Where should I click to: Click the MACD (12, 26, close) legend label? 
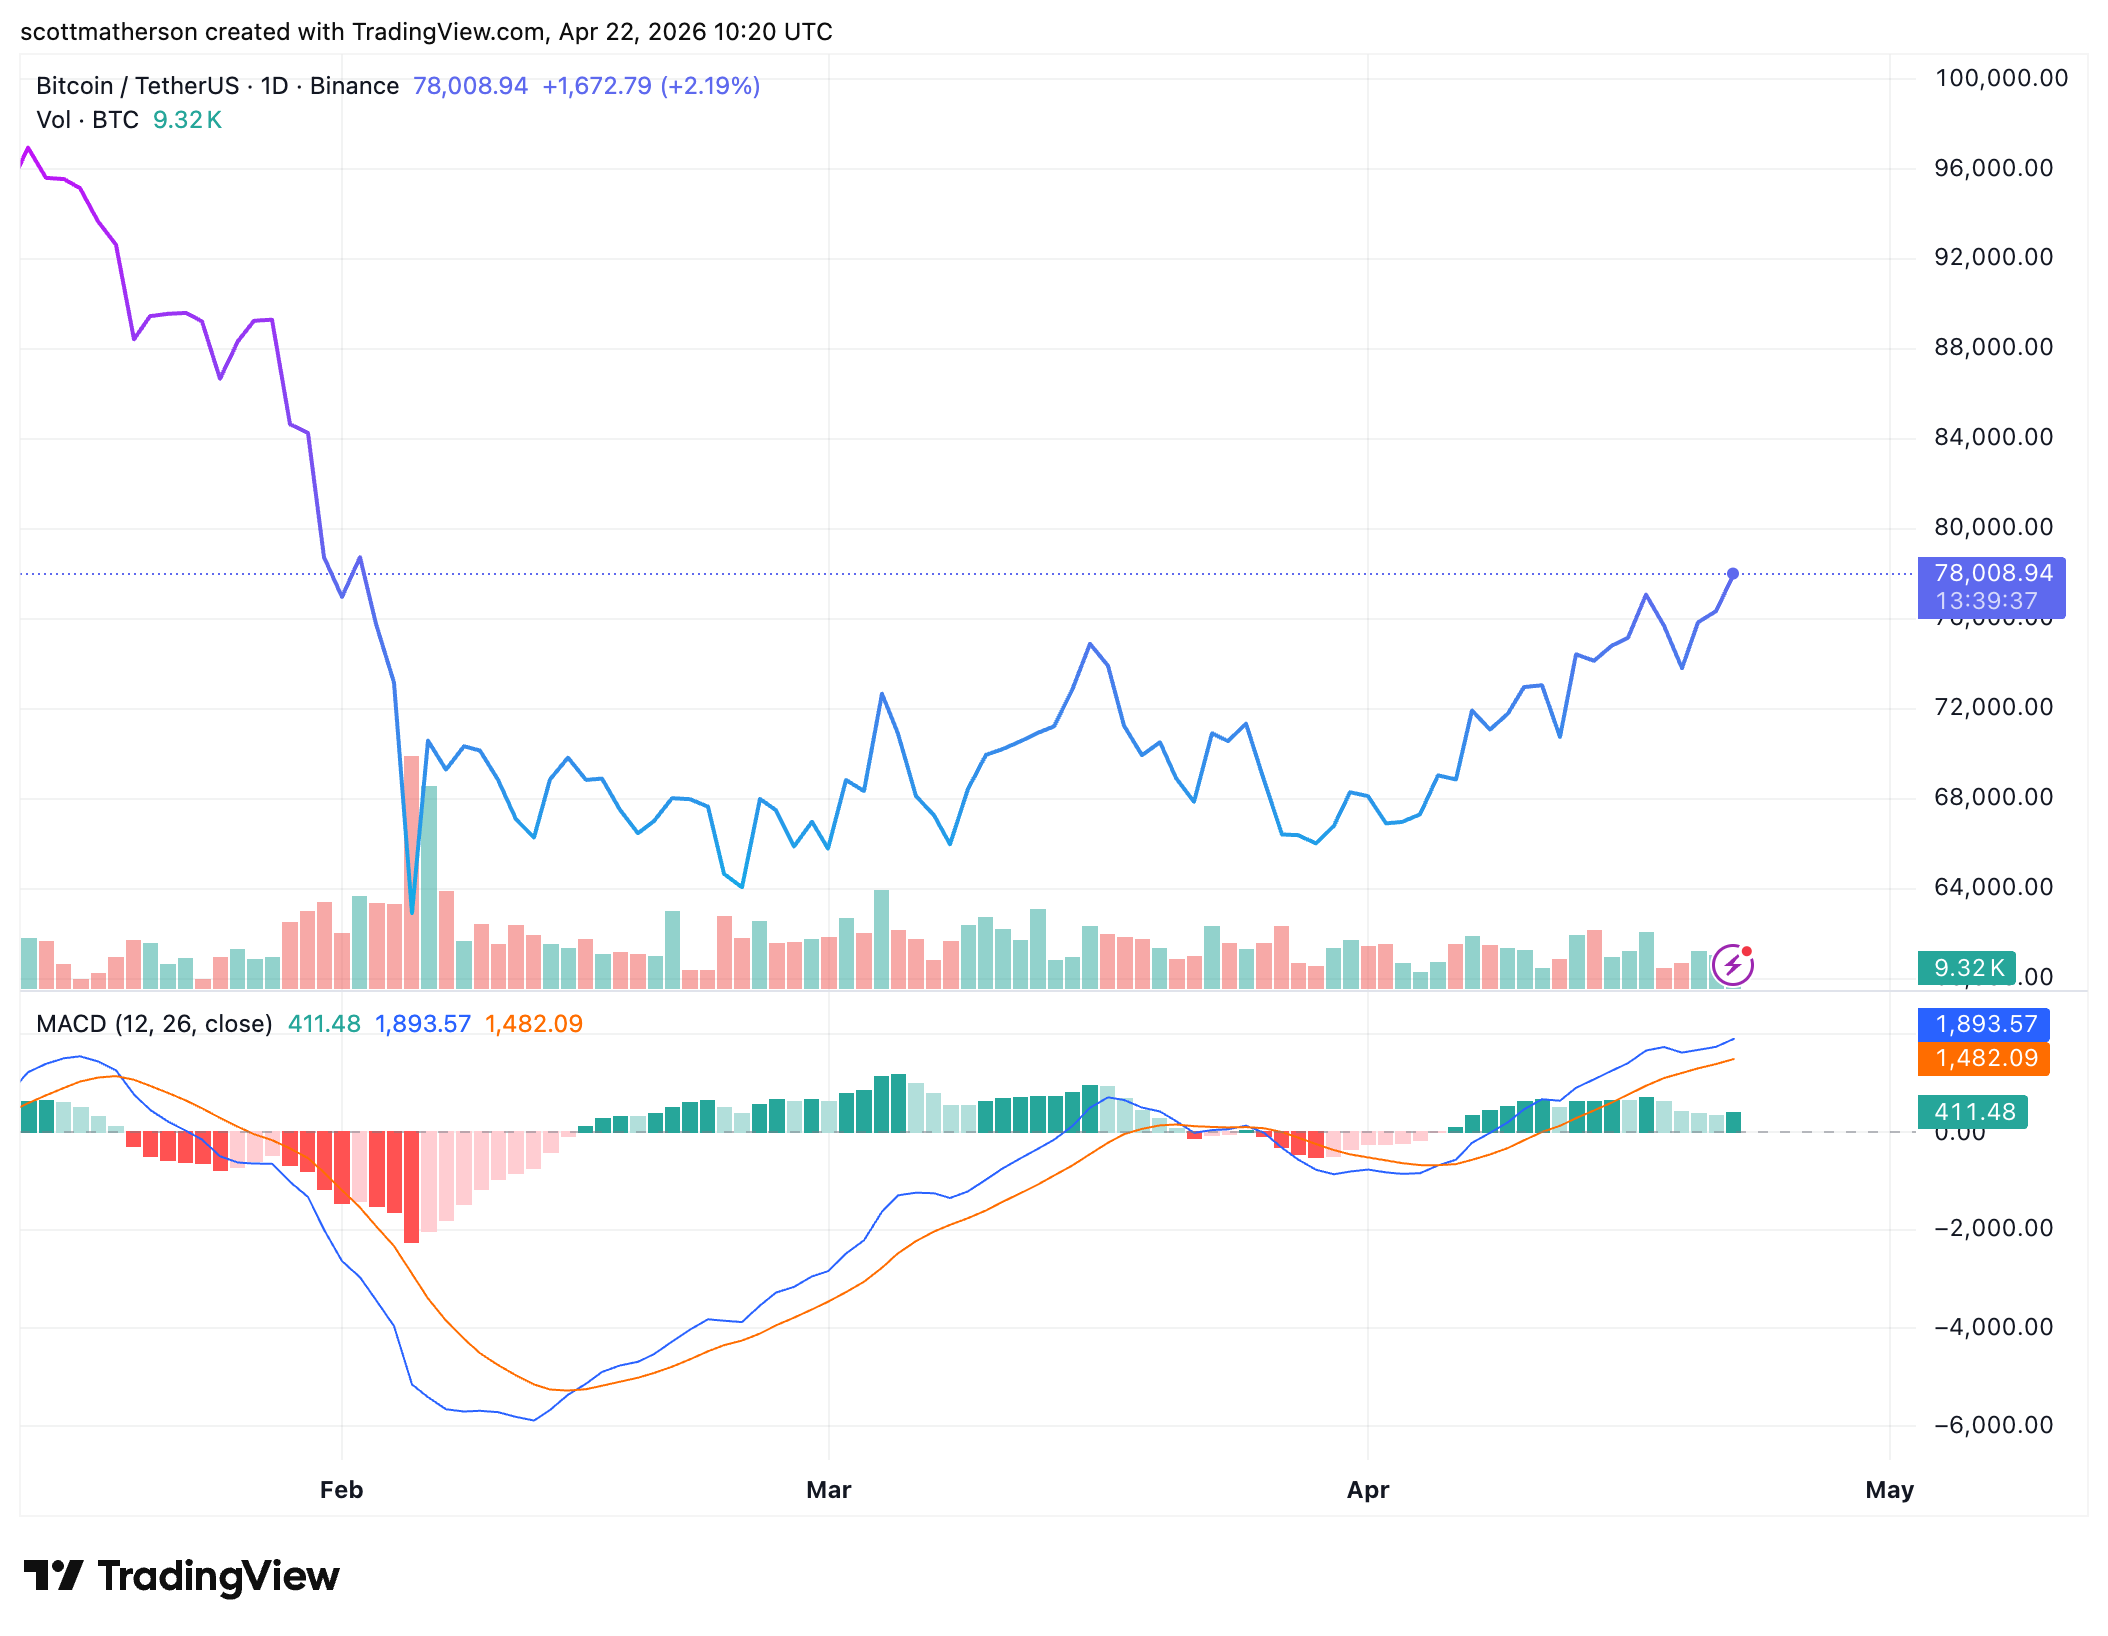(154, 1024)
